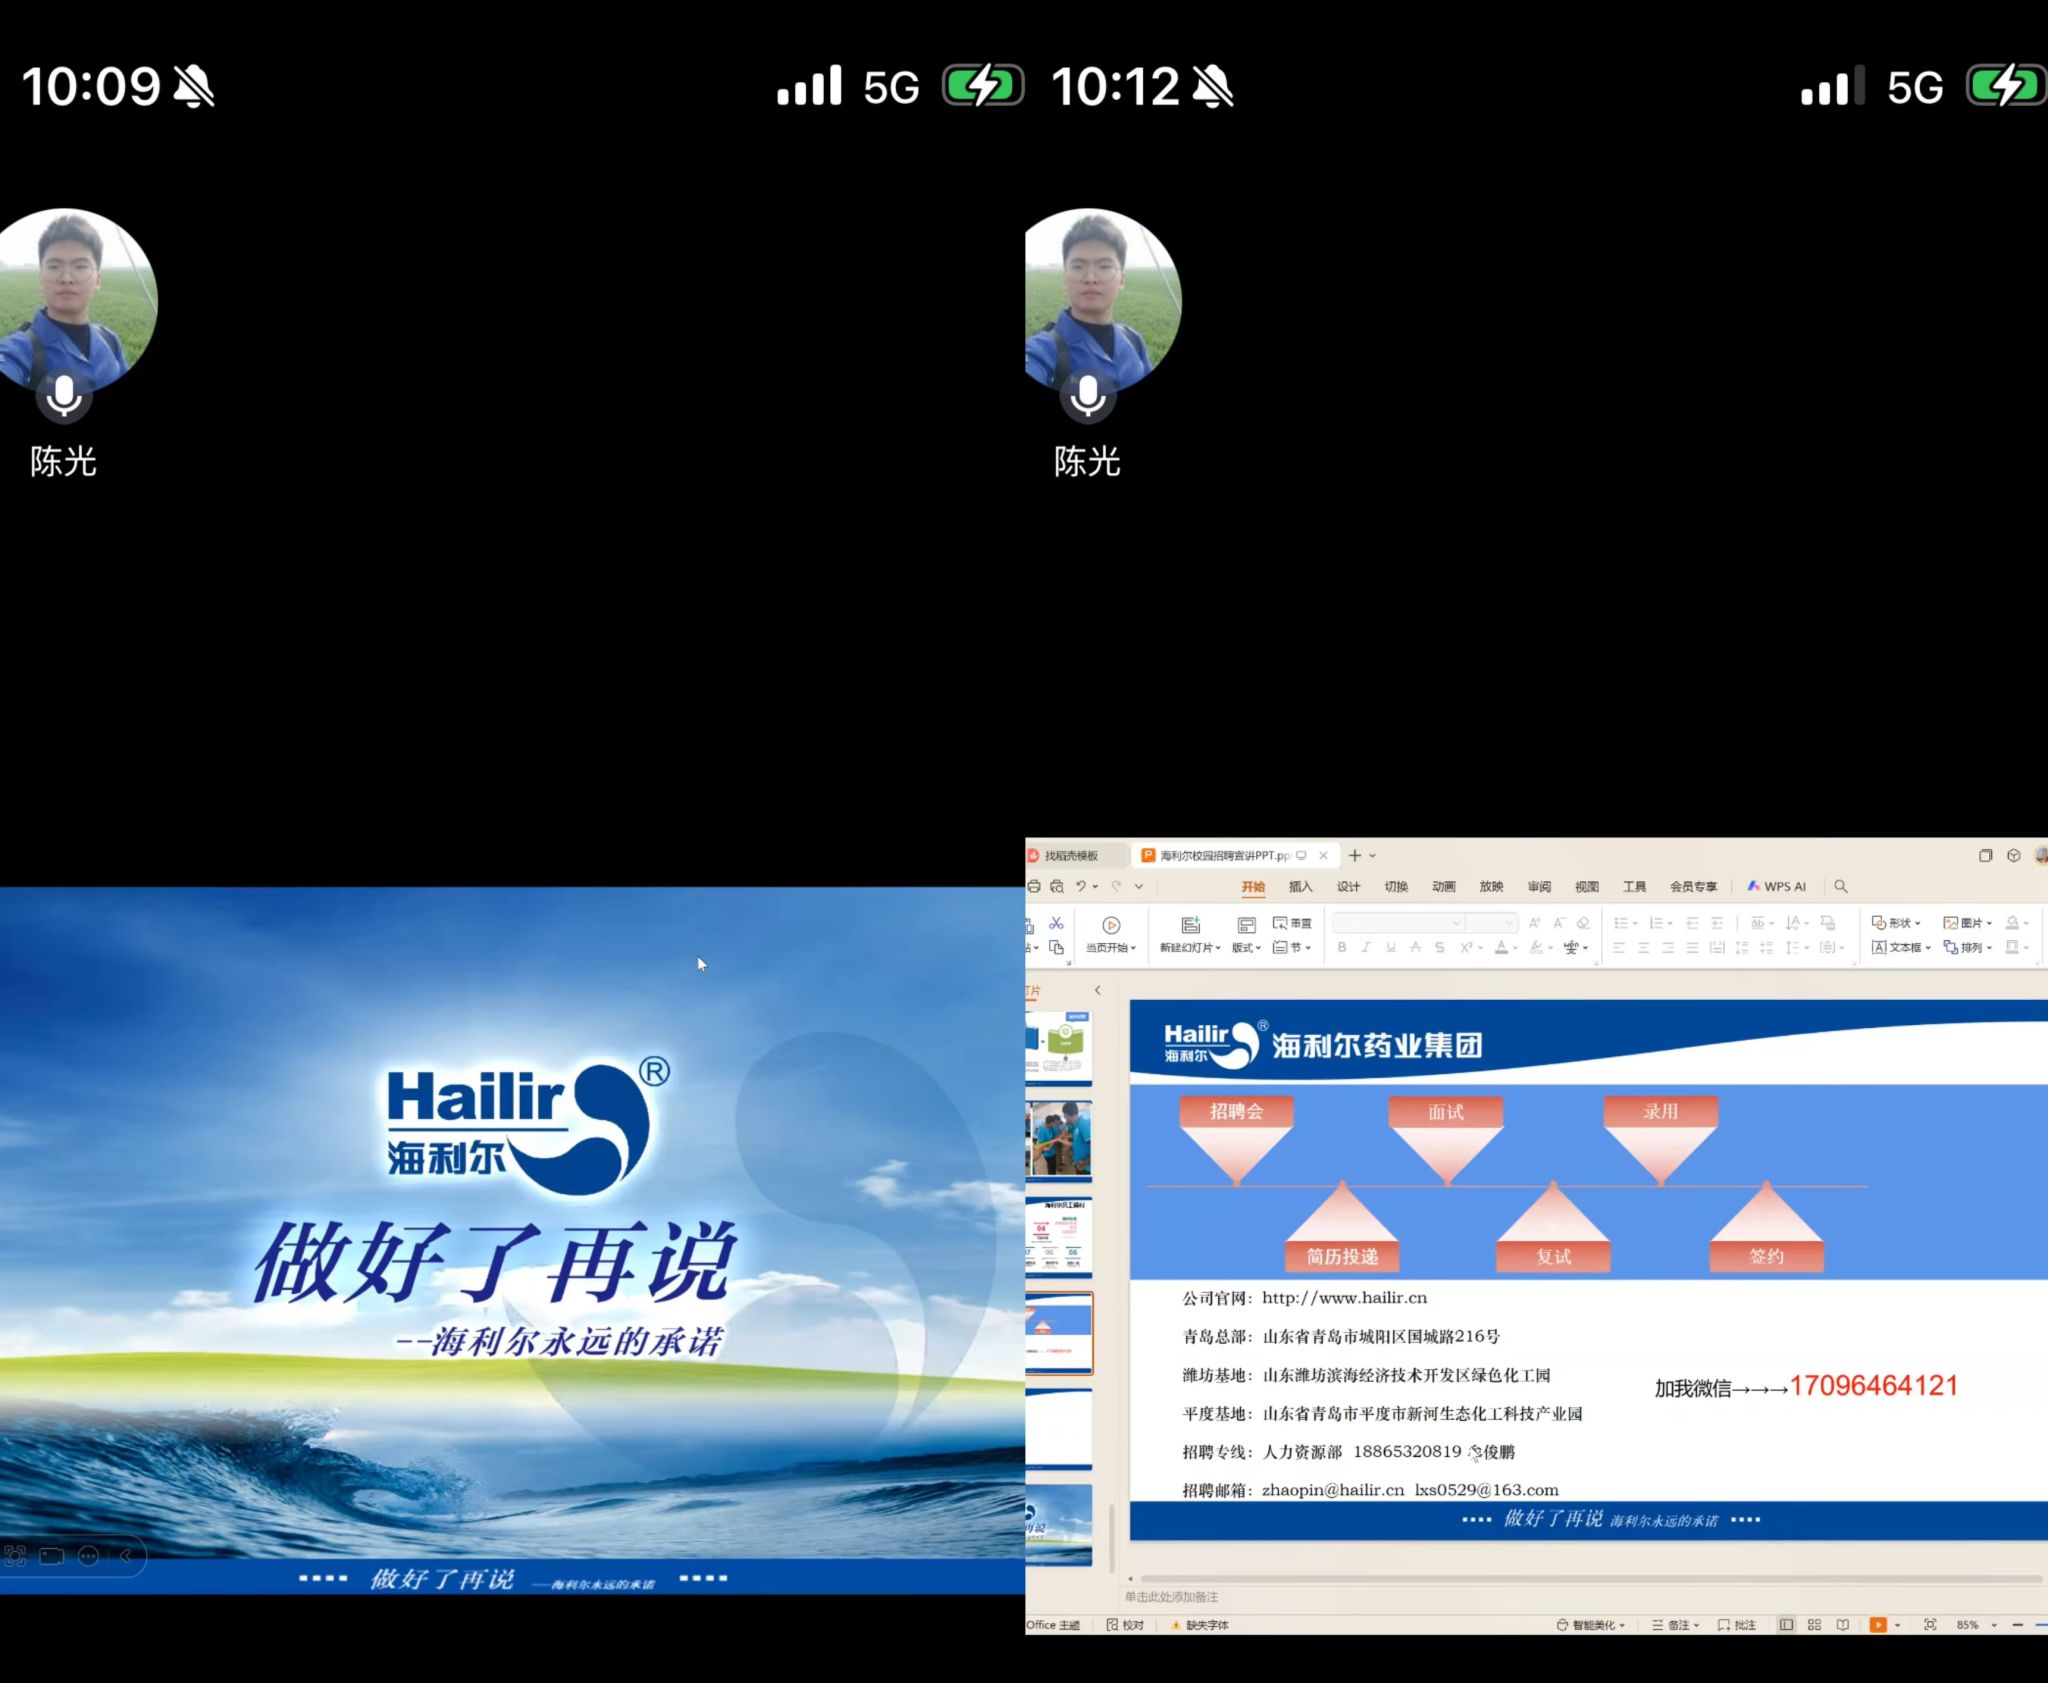Click the WPS AI button

pos(1777,886)
